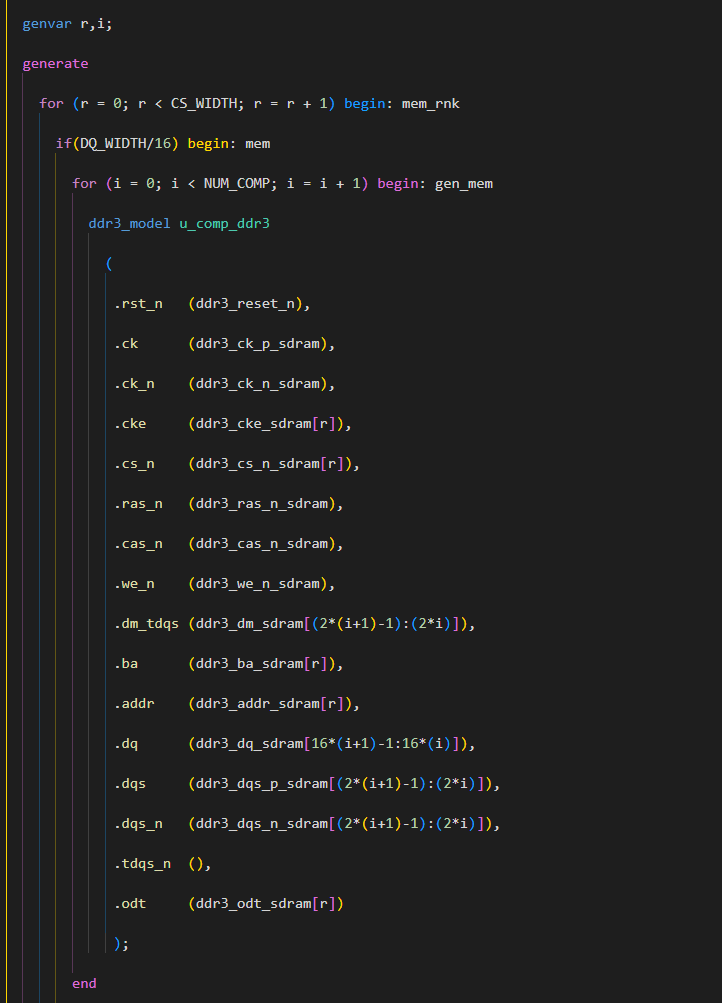The image size is (722, 1003).
Task: Click the 'u_comp_ddr3' instance name
Action: 224,224
